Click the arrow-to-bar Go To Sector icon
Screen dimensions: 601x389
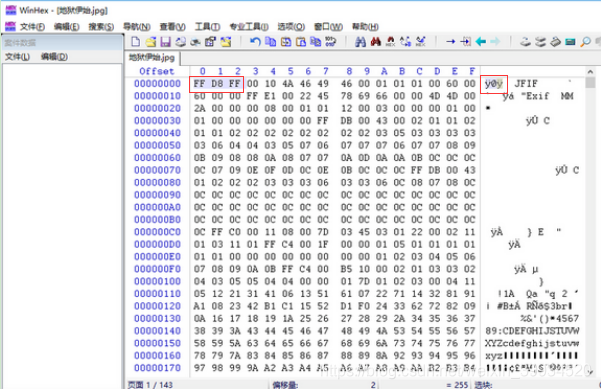coord(466,41)
